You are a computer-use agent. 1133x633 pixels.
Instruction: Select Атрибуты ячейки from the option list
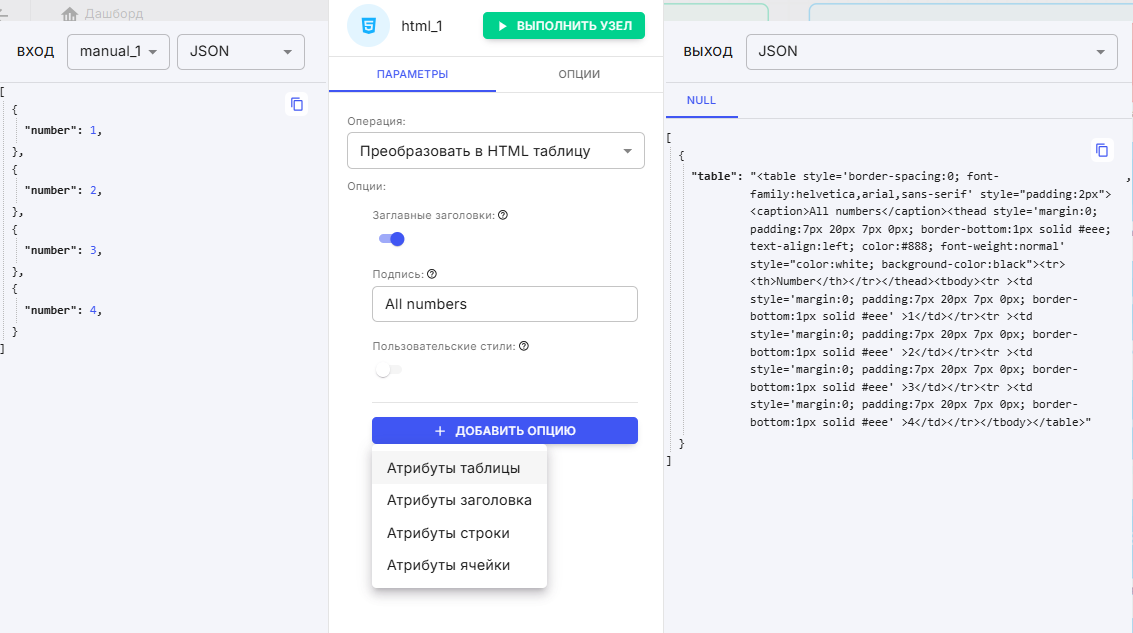(x=450, y=564)
